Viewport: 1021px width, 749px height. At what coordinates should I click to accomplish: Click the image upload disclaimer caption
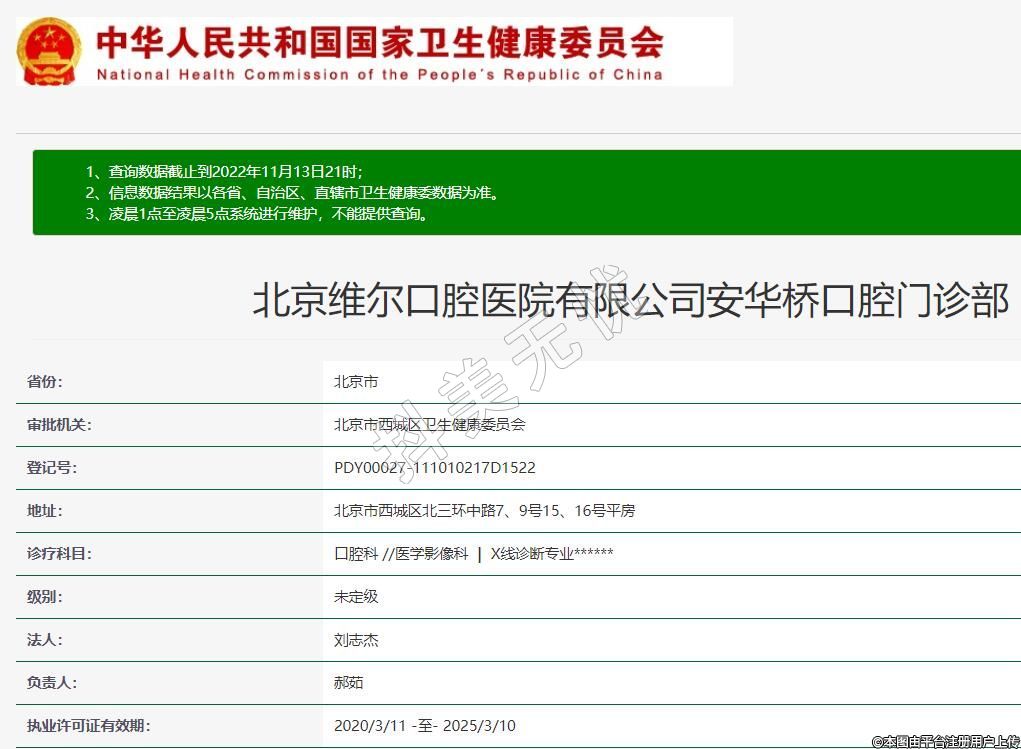pyautogui.click(x=945, y=741)
